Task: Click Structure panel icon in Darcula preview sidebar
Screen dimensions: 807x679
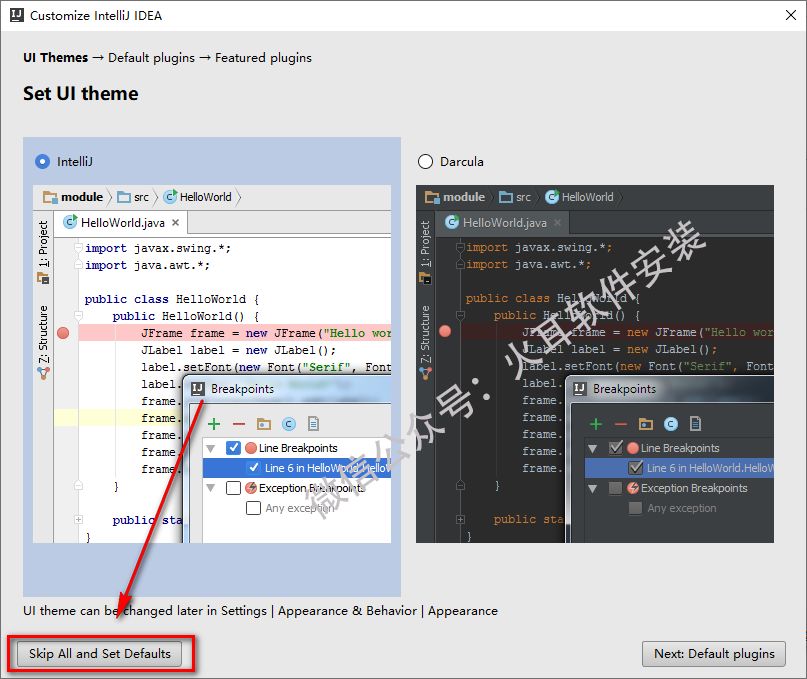Action: (x=425, y=373)
